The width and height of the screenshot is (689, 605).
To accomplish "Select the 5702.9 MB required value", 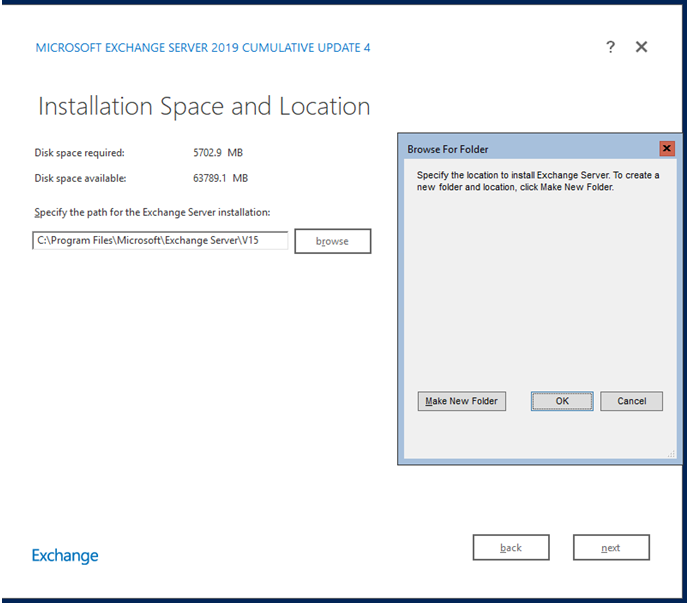I will coord(218,152).
